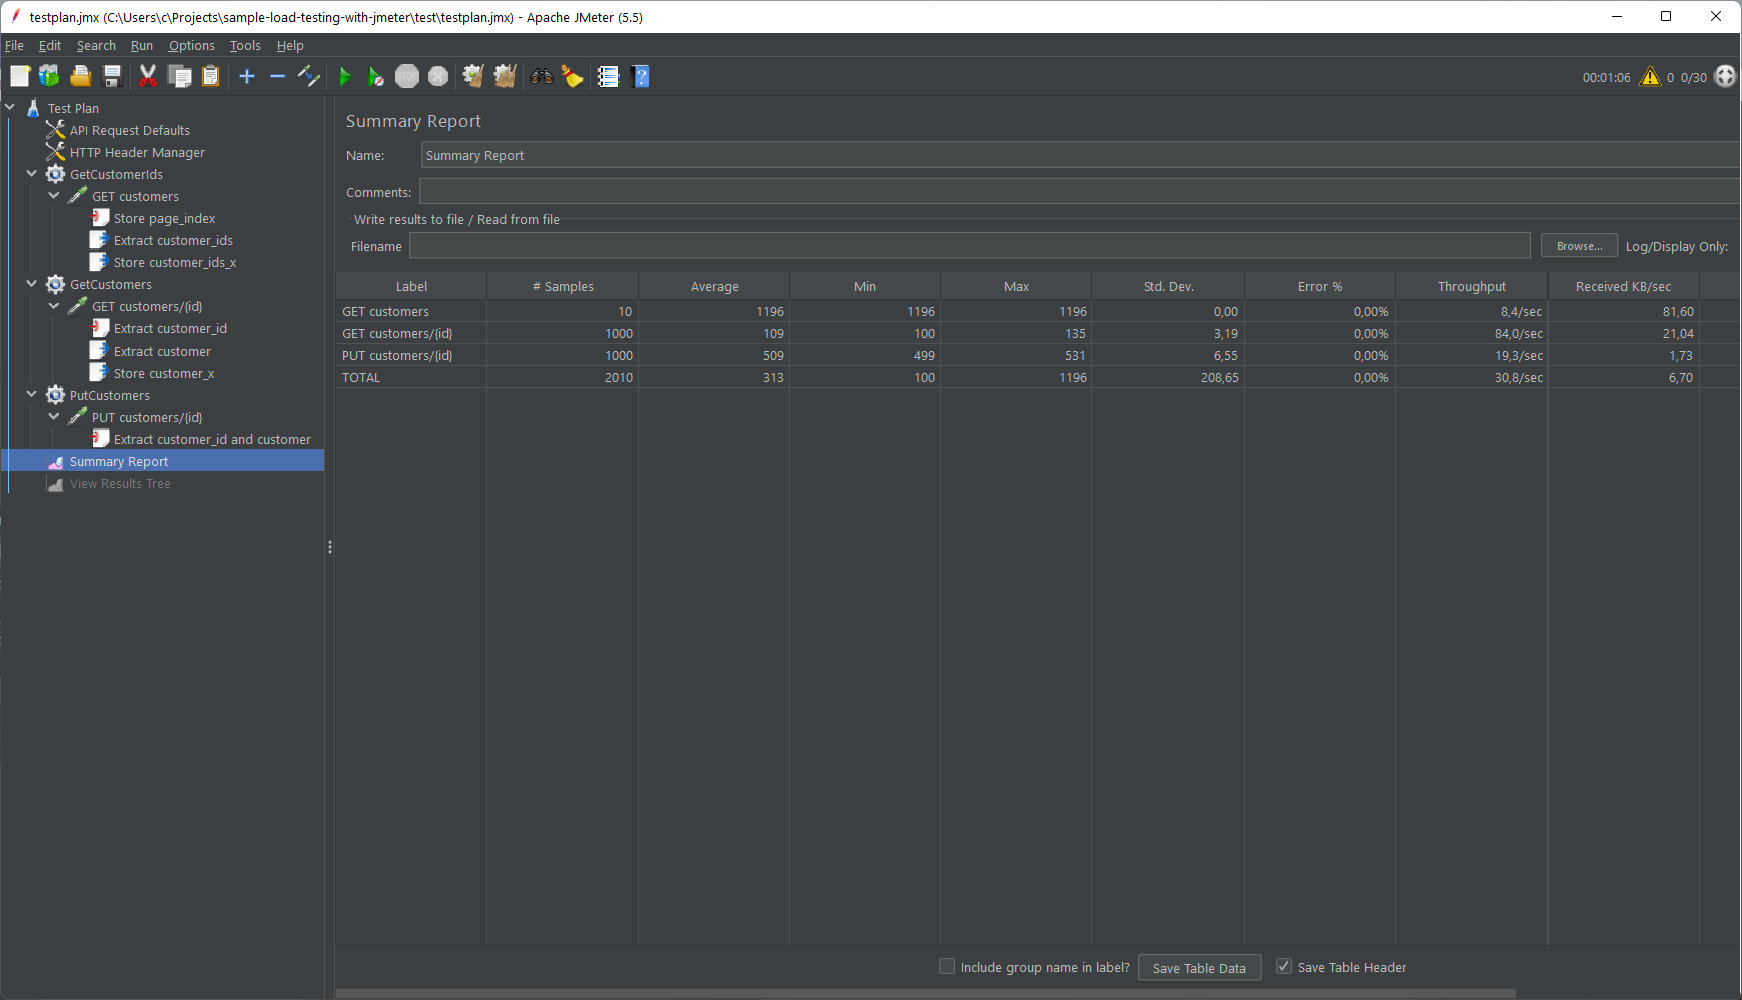The height and width of the screenshot is (1000, 1742).
Task: Click the Error % column header
Action: 1320,286
